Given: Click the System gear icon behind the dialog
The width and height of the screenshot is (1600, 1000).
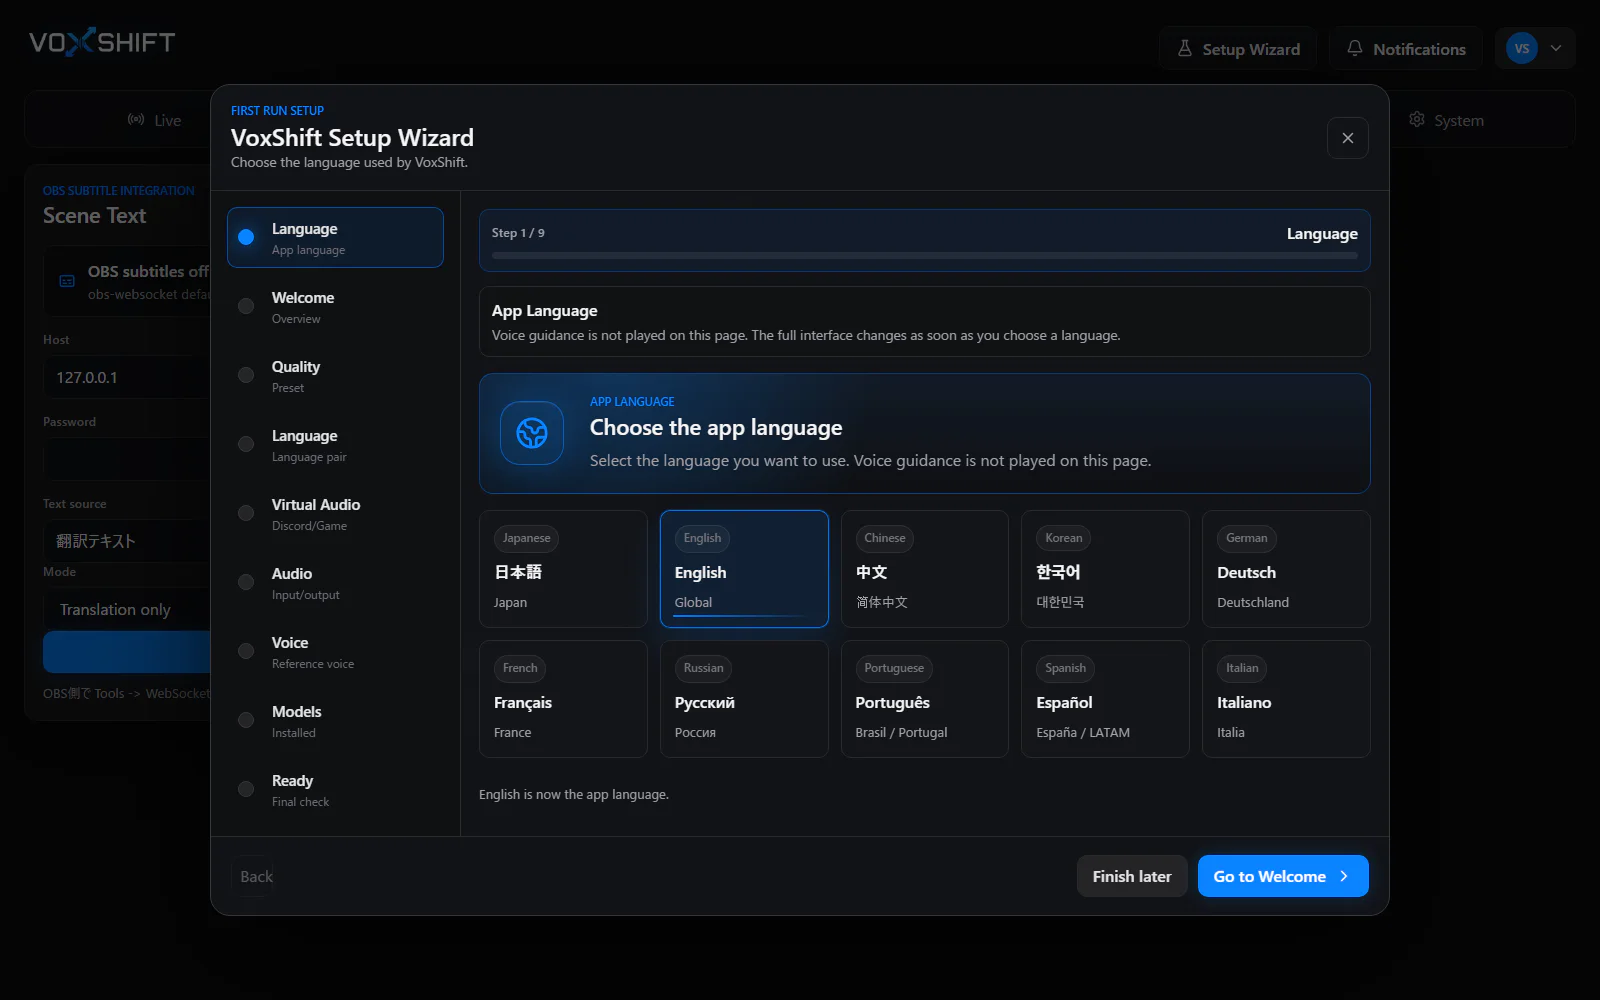Looking at the screenshot, I should tap(1417, 120).
